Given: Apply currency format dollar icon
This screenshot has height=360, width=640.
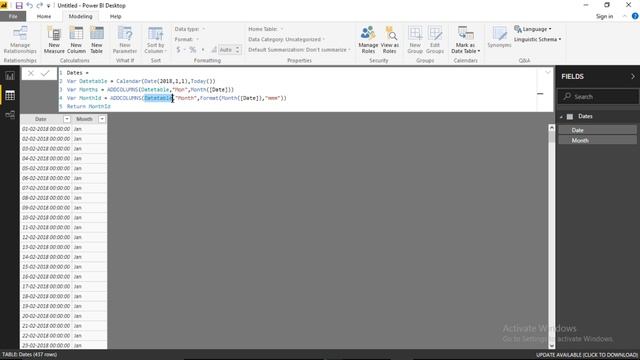Looking at the screenshot, I should pos(178,50).
